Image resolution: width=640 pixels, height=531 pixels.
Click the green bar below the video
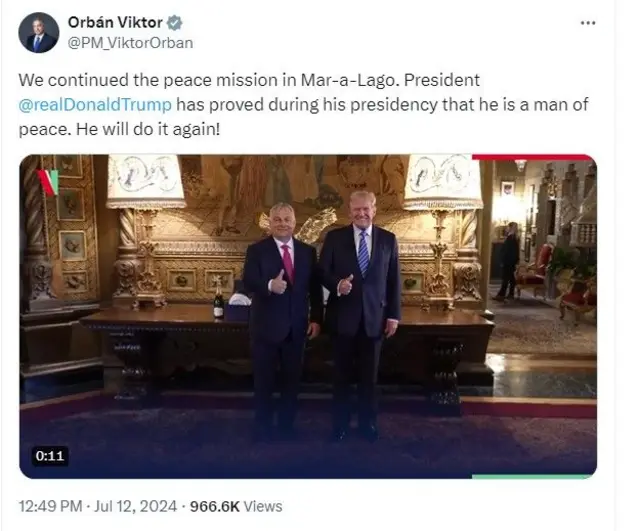tap(532, 476)
